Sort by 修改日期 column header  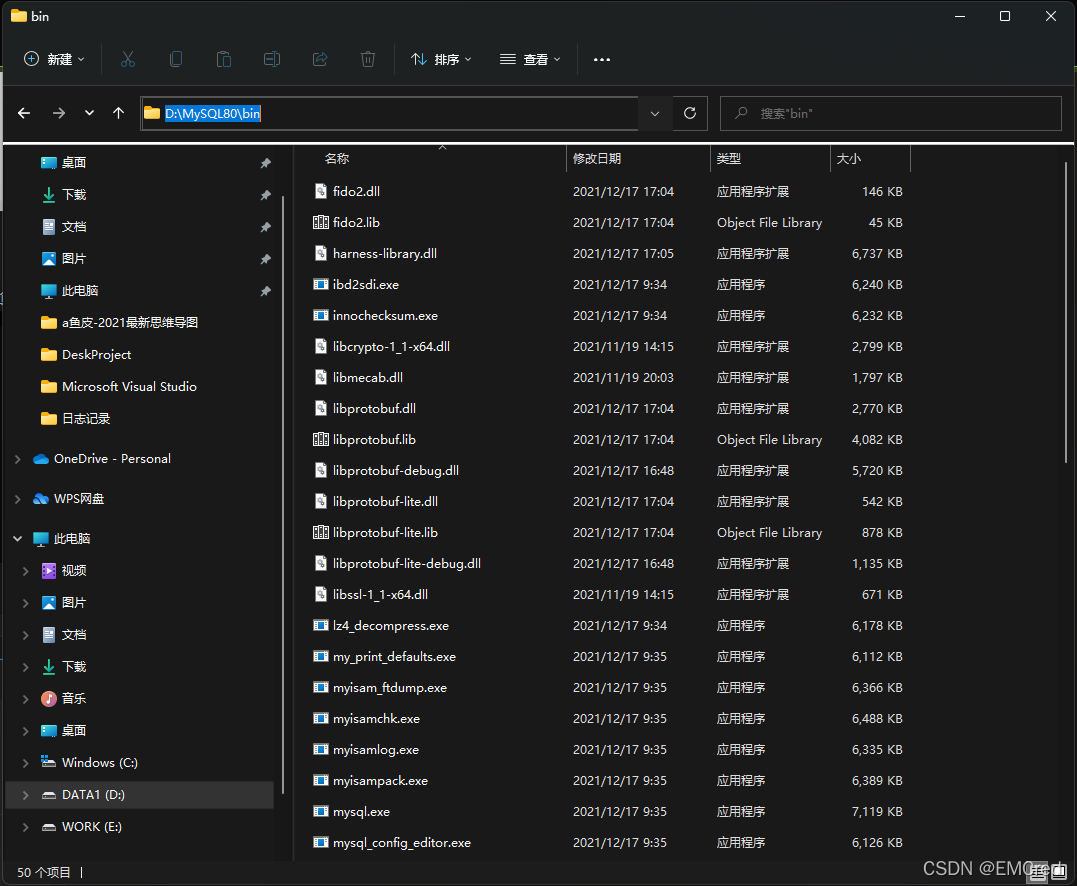pos(597,159)
